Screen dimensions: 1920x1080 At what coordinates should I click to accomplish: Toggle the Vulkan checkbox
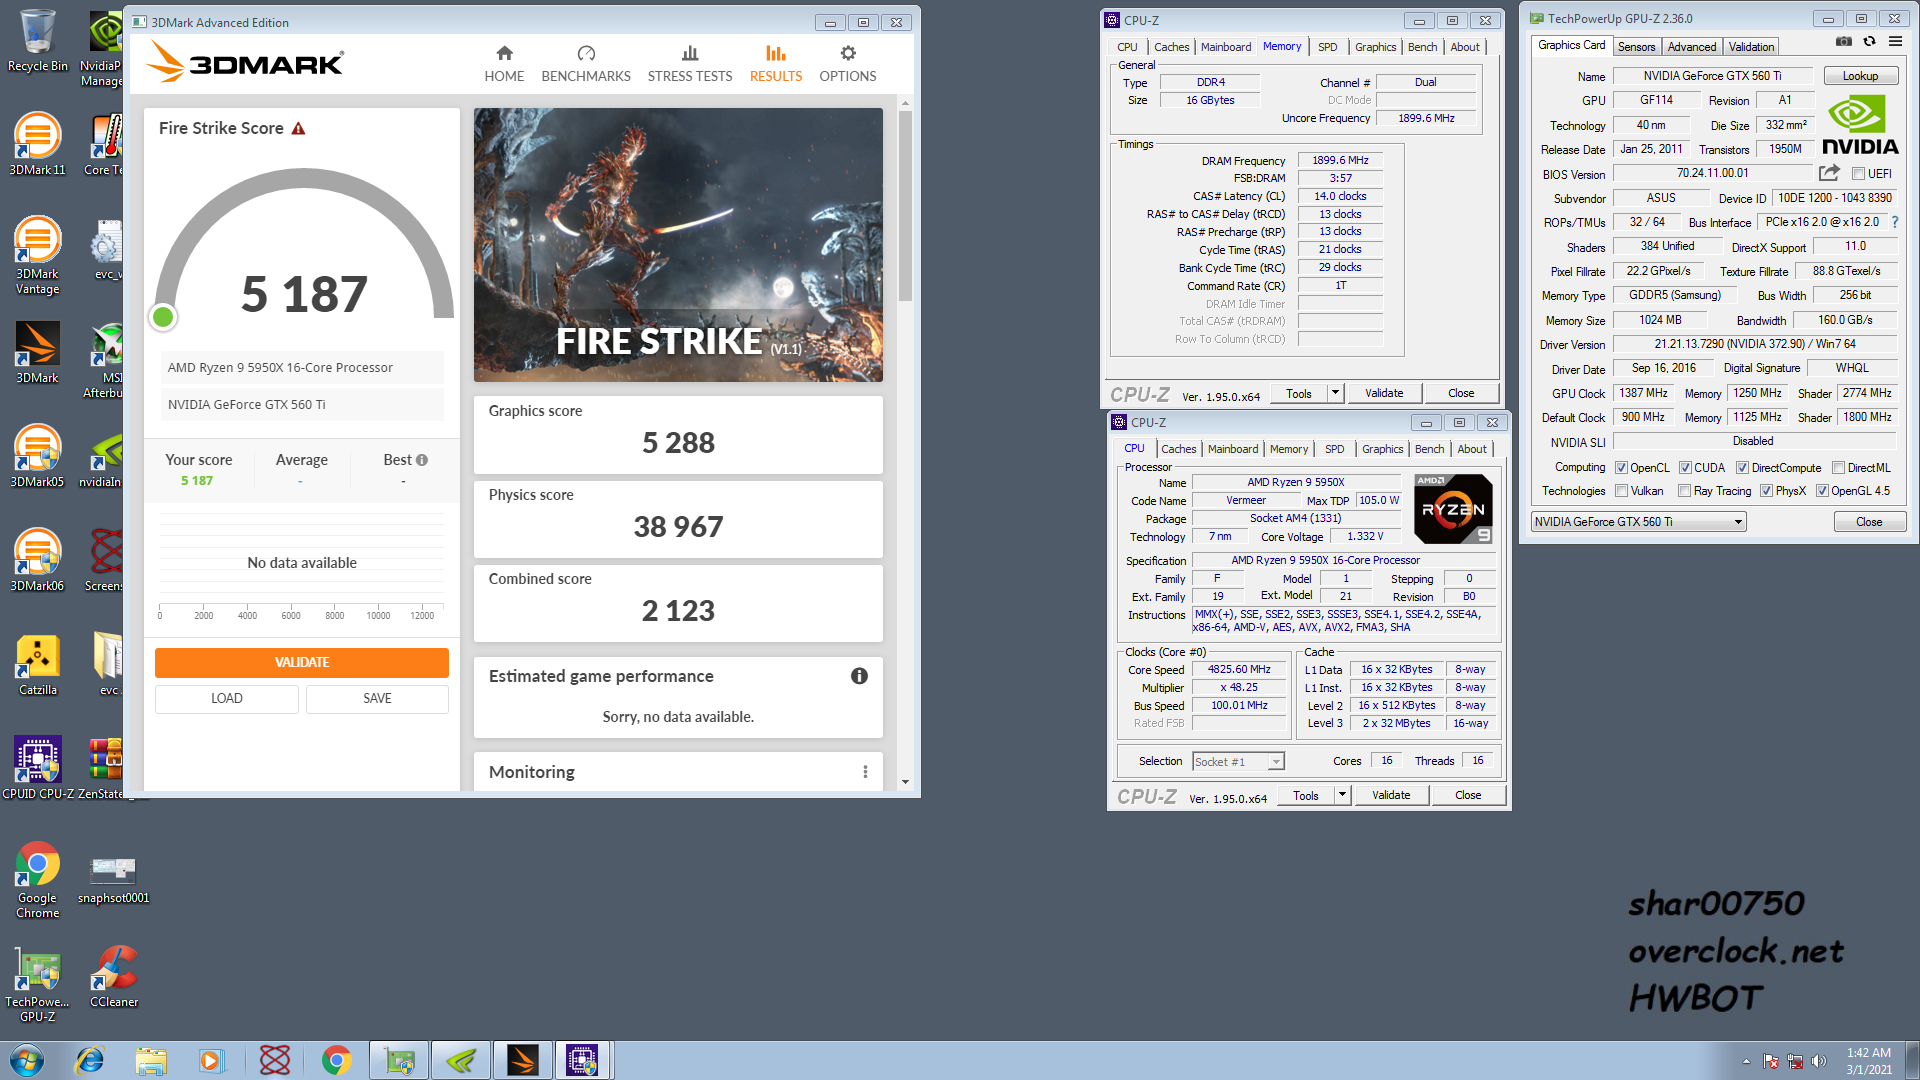(1621, 491)
